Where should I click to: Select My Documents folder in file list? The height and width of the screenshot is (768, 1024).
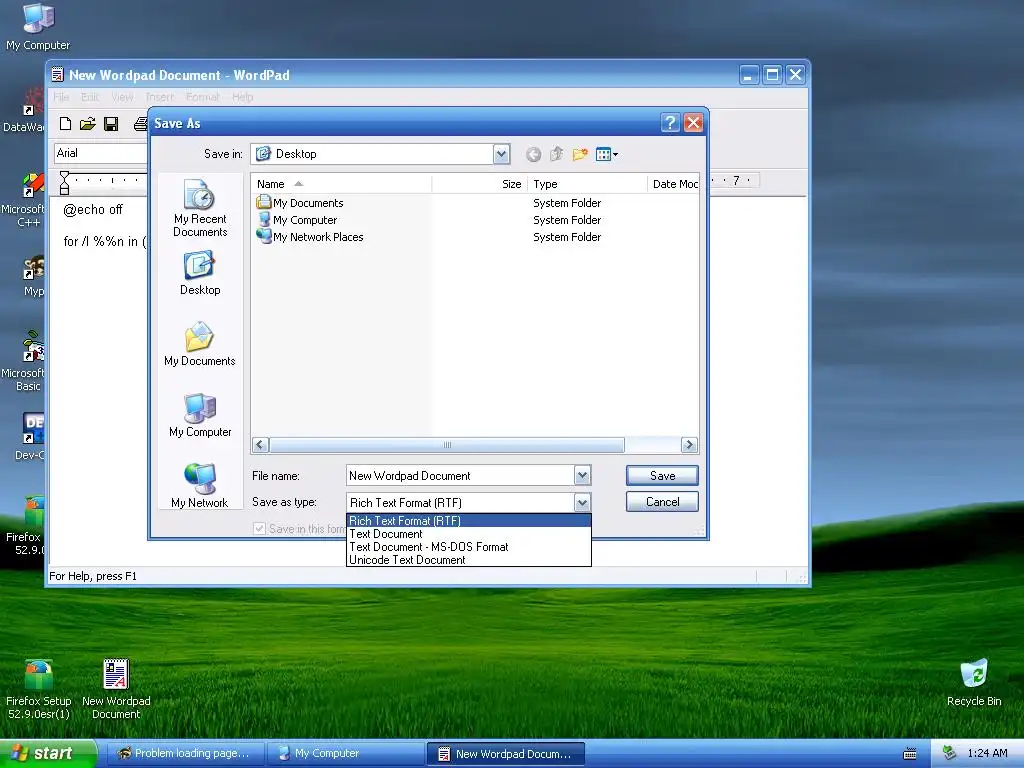[x=300, y=203]
